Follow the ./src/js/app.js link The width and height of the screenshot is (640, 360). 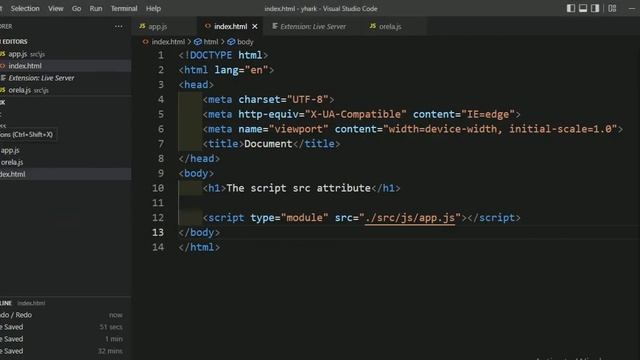pyautogui.click(x=410, y=218)
